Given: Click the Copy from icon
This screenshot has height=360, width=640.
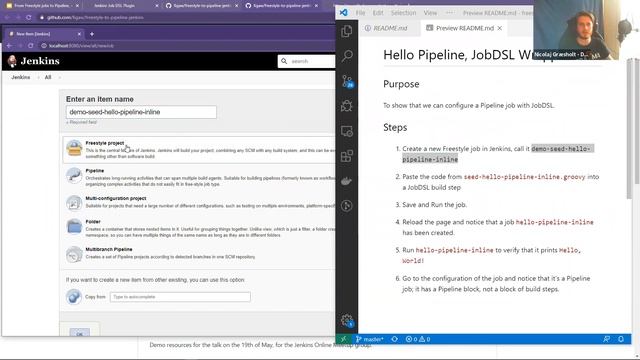Looking at the screenshot, I should coord(74,297).
